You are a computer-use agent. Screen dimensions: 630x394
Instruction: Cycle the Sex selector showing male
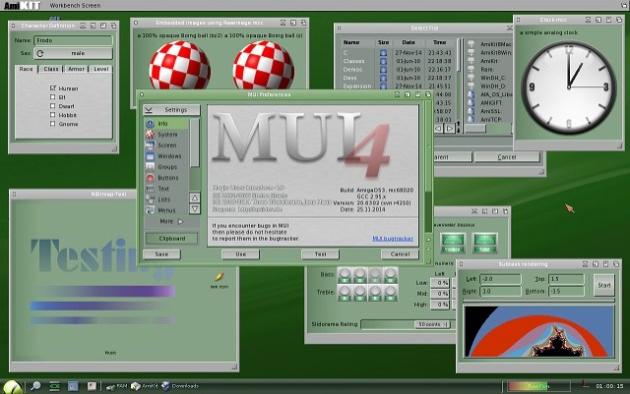(x=73, y=53)
